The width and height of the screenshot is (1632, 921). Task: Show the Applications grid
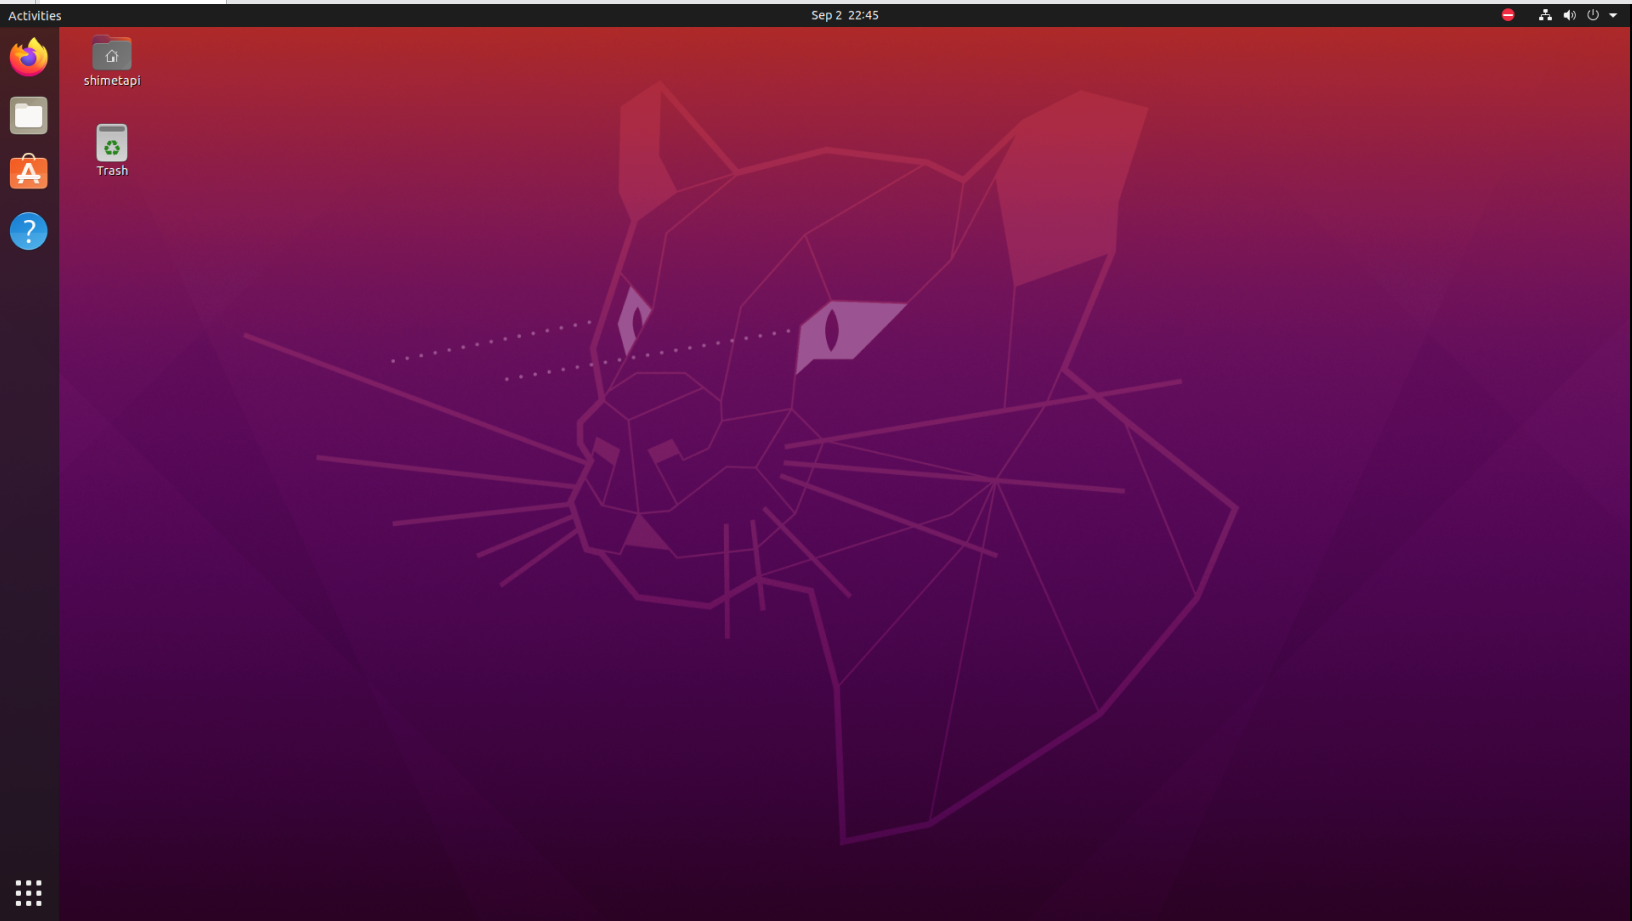(x=29, y=892)
